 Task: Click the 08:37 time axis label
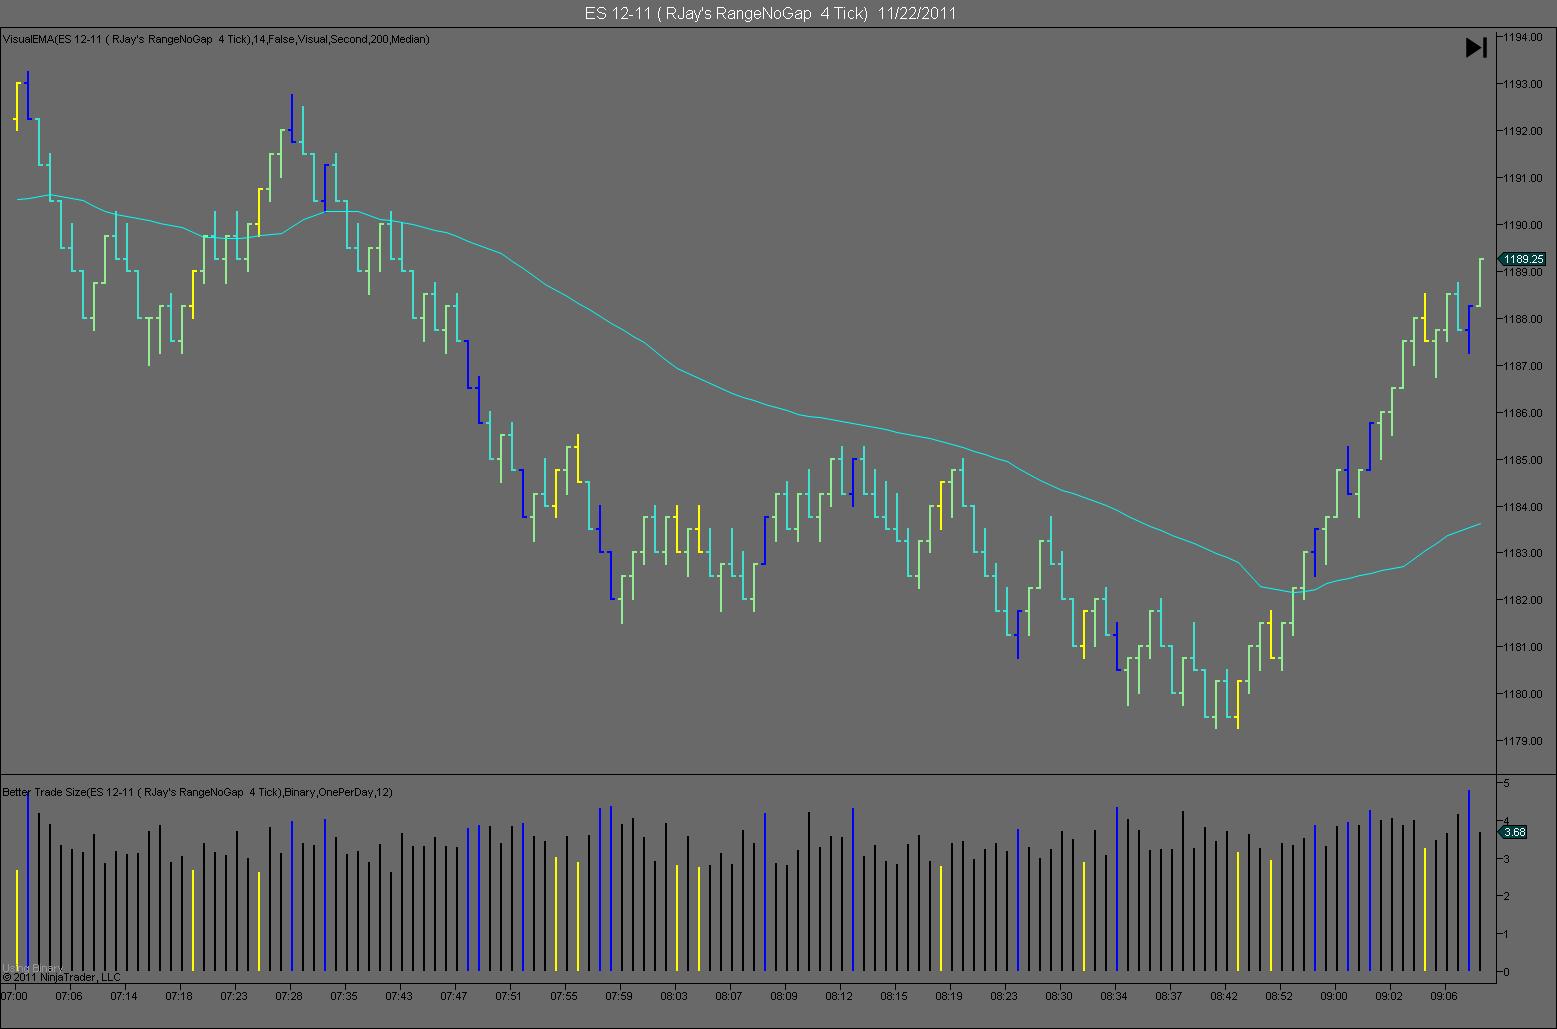pyautogui.click(x=1169, y=996)
